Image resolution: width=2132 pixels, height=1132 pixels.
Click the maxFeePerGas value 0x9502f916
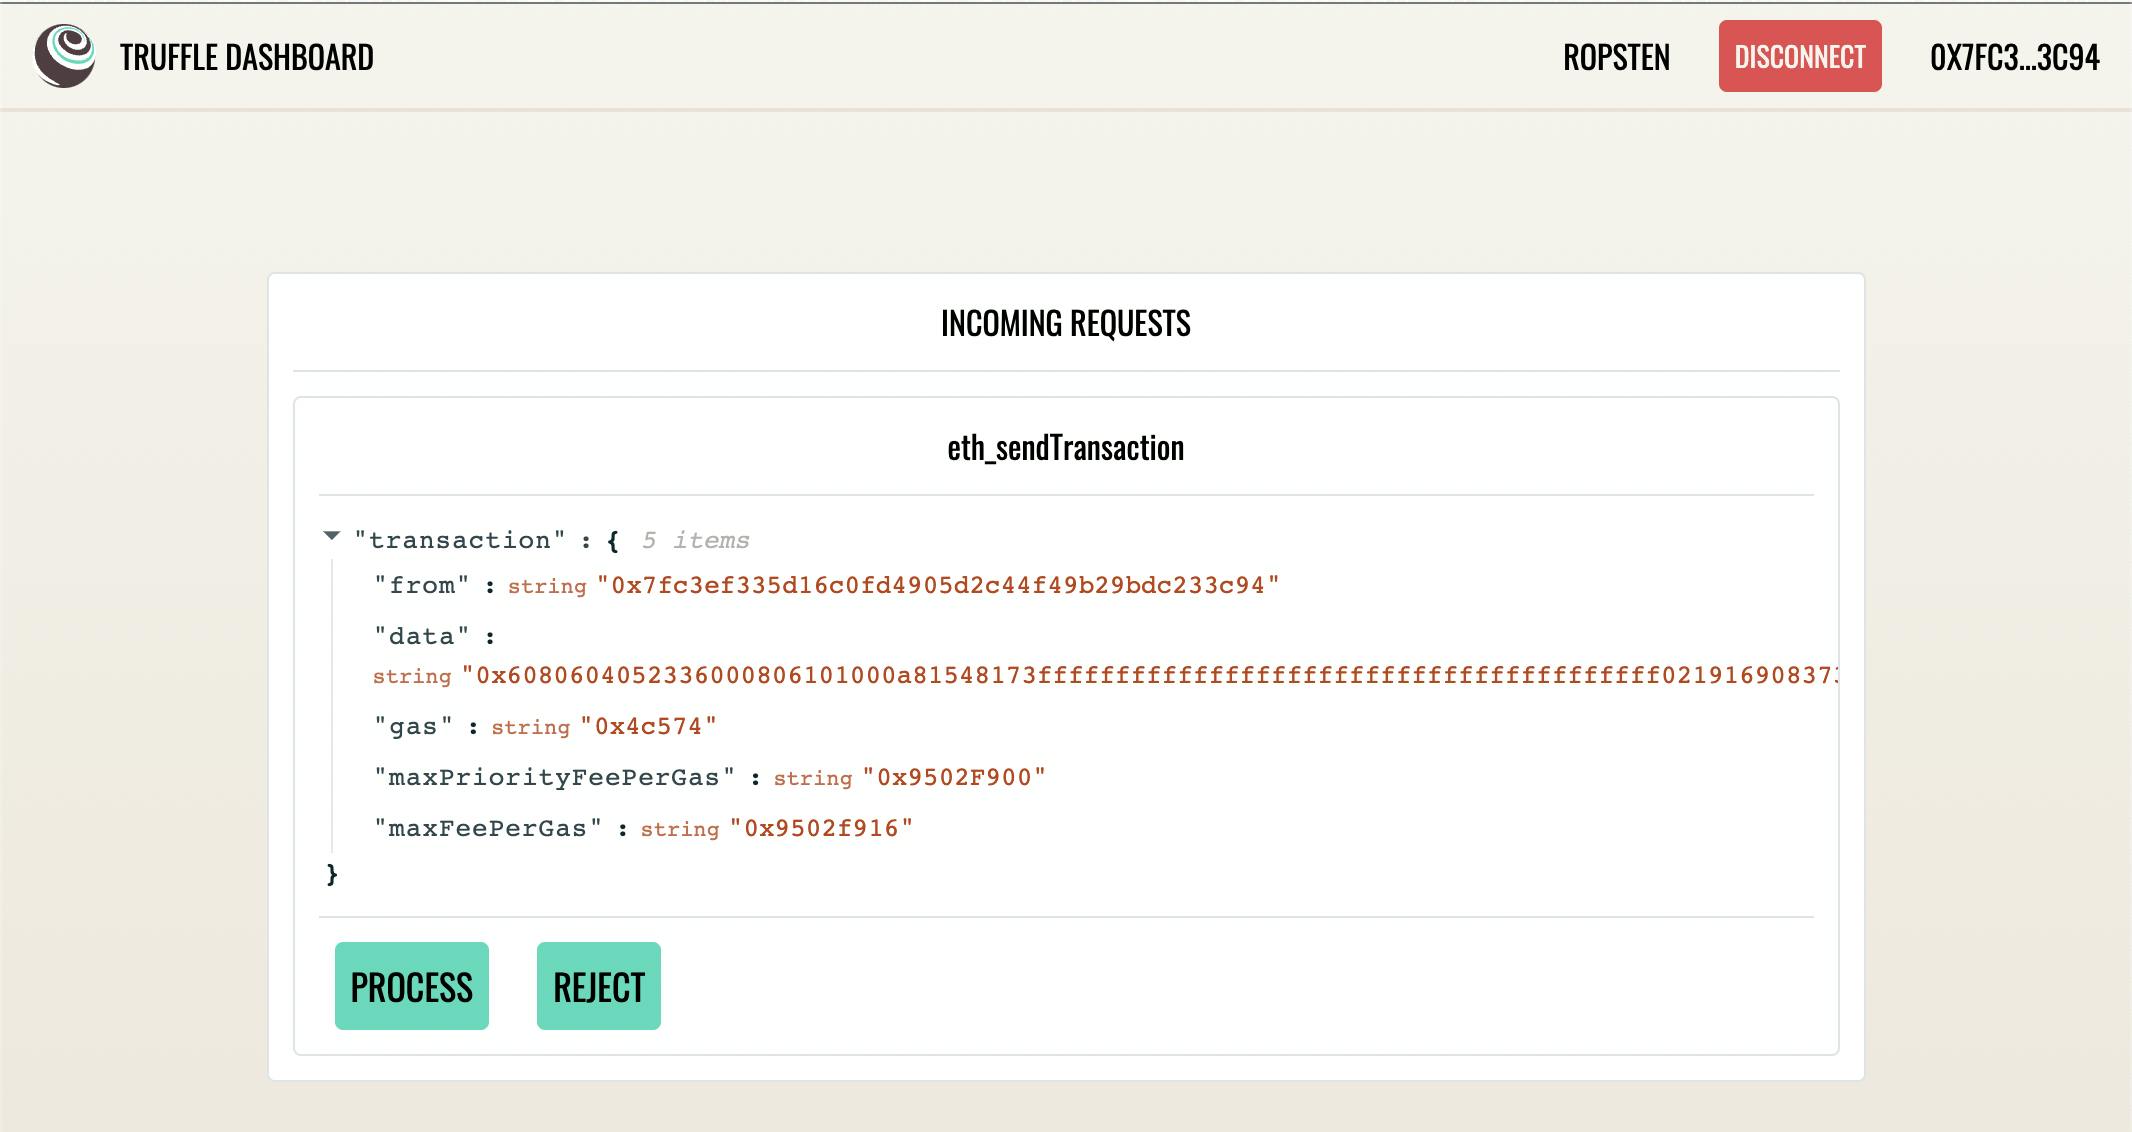pos(821,827)
